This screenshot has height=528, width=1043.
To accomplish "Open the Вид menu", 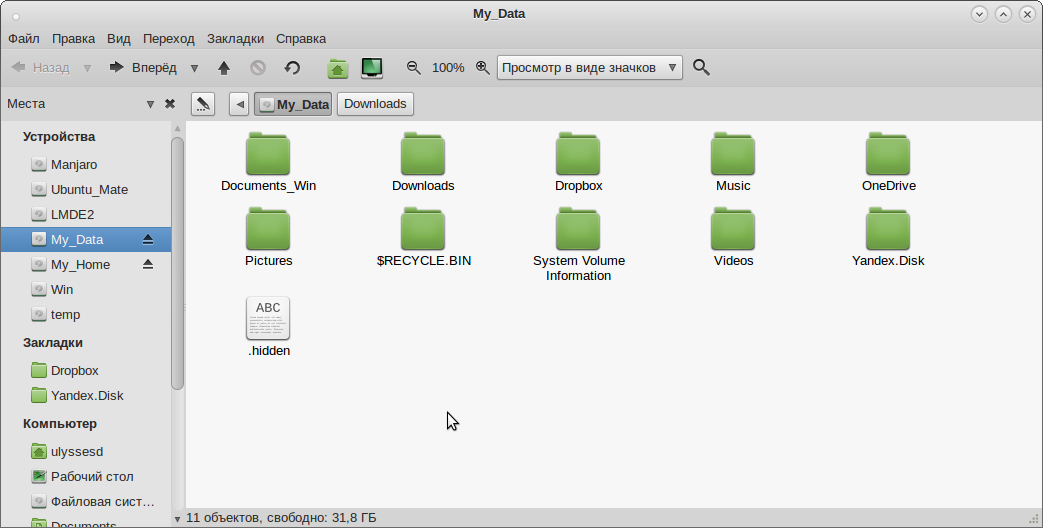I will (x=119, y=39).
